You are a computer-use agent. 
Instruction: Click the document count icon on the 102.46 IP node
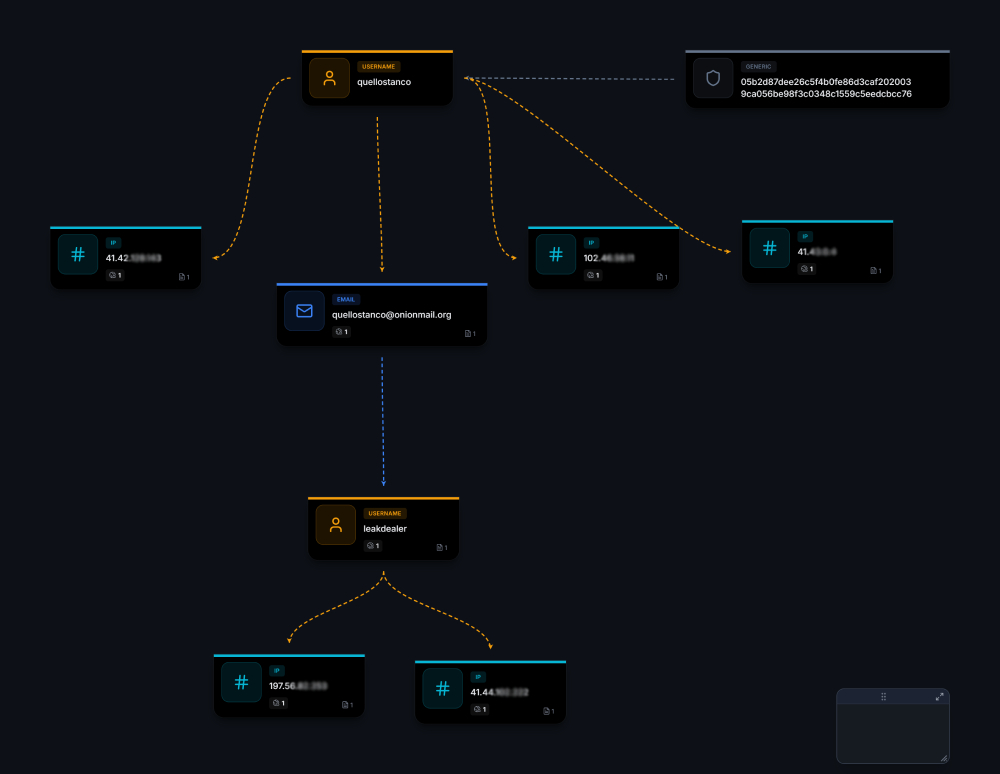pos(662,277)
